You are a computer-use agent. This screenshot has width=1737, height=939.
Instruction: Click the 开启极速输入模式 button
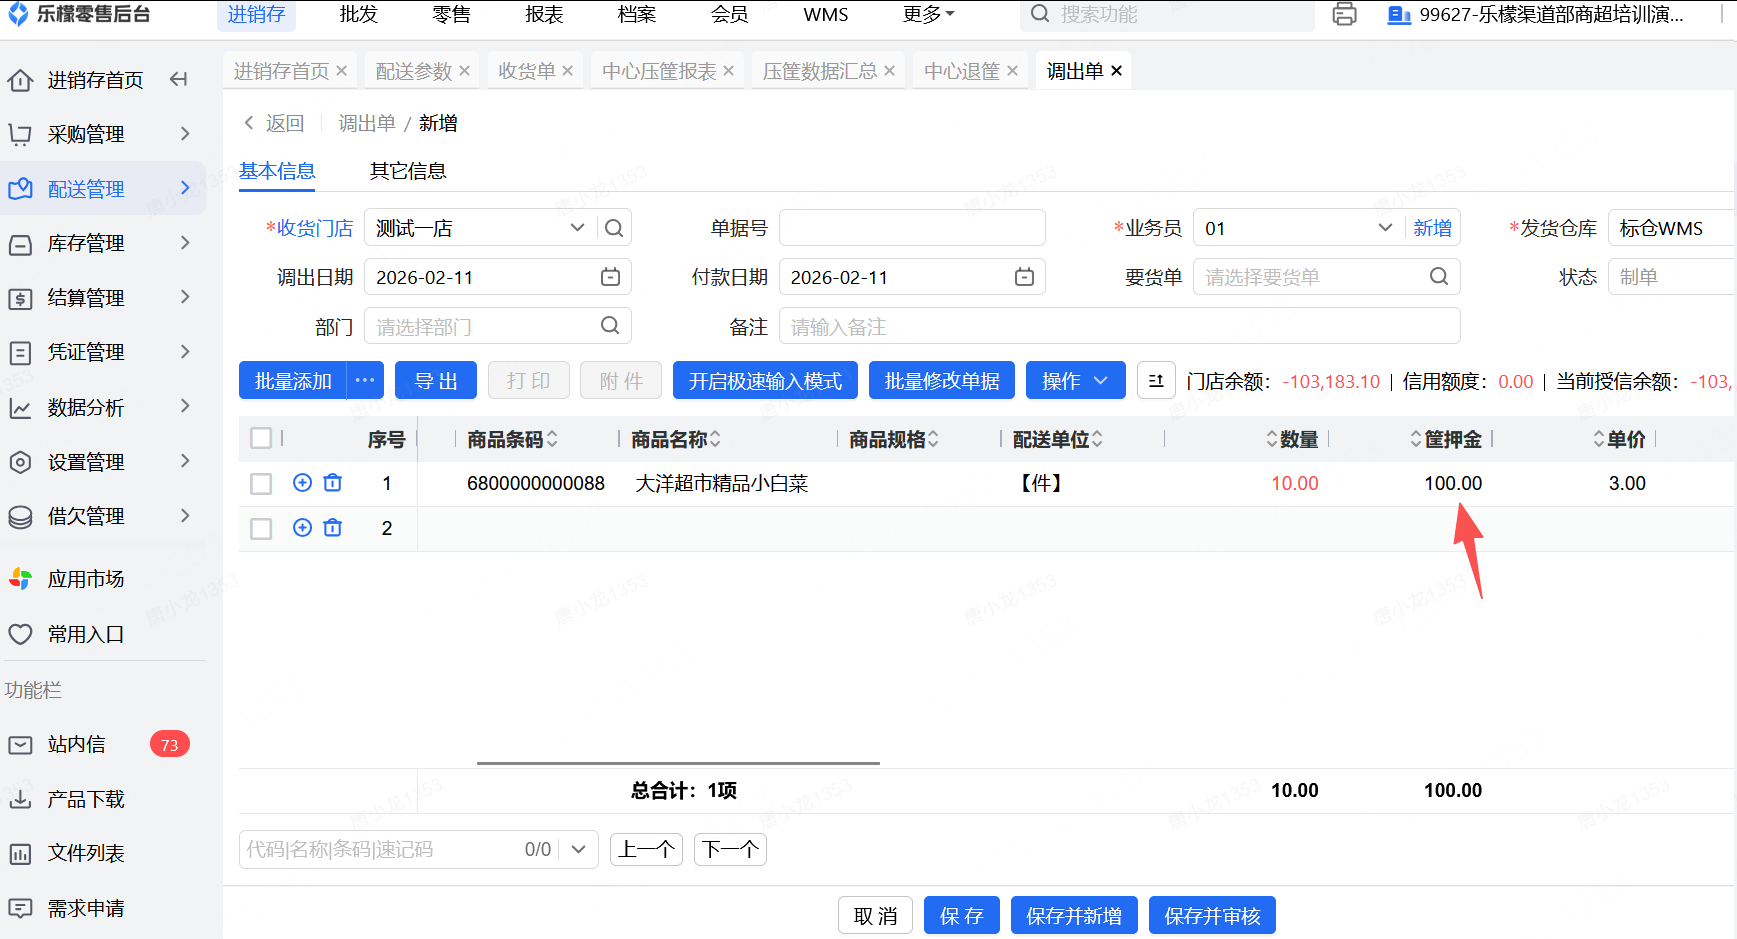[765, 381]
